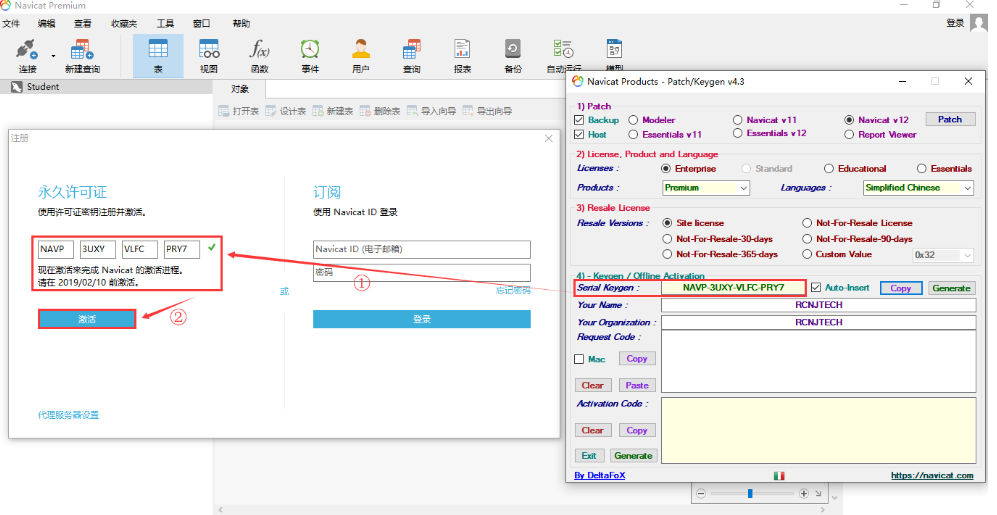Select the Modeler radio button
The height and width of the screenshot is (515, 997).
[633, 120]
